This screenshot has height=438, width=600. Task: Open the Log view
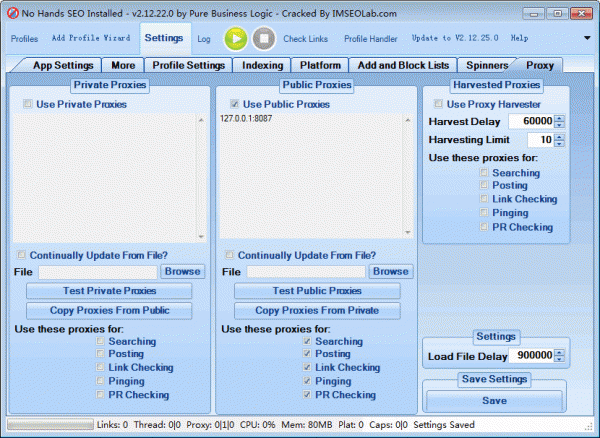(x=204, y=39)
